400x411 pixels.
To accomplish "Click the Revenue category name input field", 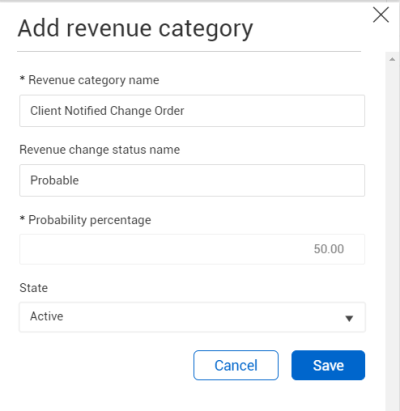I will pyautogui.click(x=192, y=111).
